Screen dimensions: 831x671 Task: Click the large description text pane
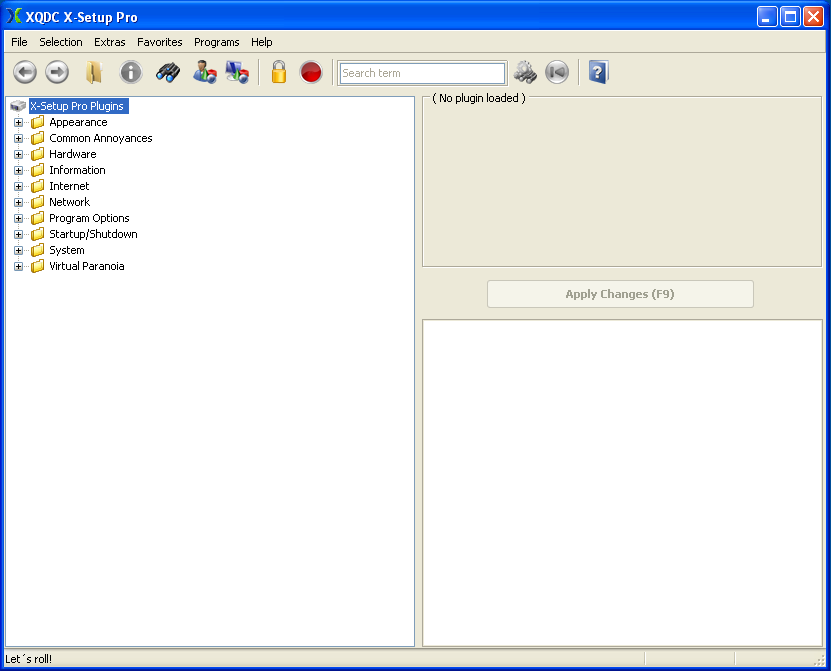[x=622, y=483]
